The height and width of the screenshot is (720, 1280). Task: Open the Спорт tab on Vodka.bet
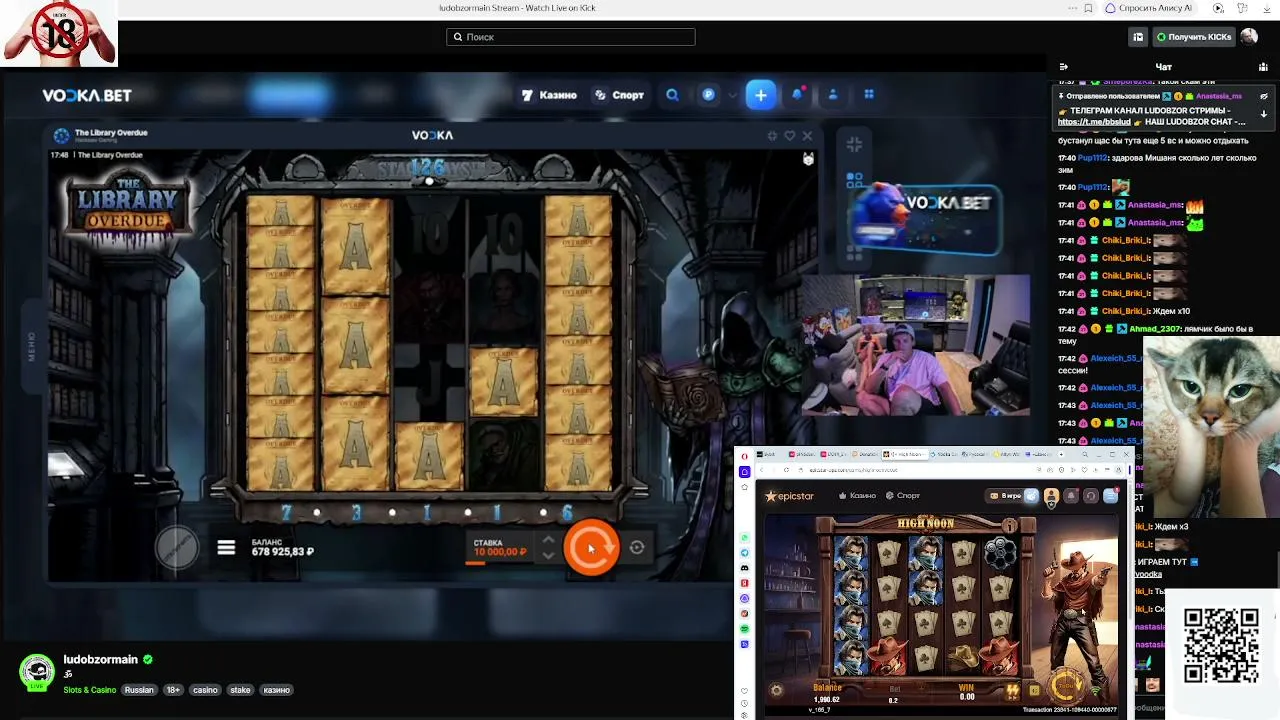point(620,95)
